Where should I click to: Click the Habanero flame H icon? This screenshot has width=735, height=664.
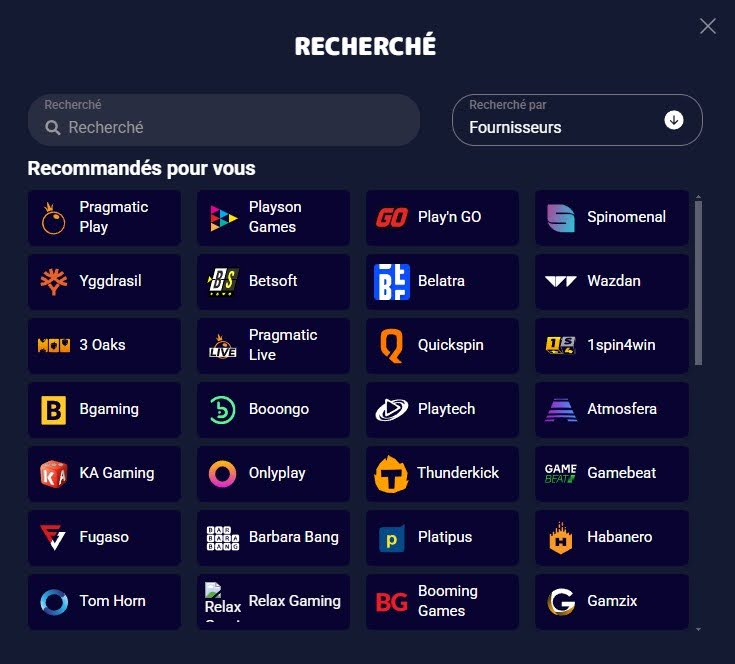click(x=561, y=537)
